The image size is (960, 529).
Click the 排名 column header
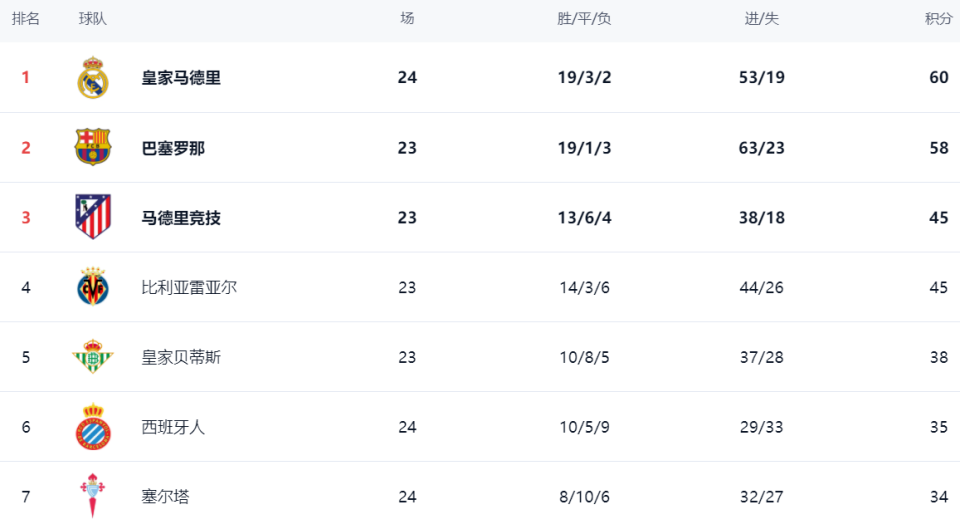coord(26,19)
